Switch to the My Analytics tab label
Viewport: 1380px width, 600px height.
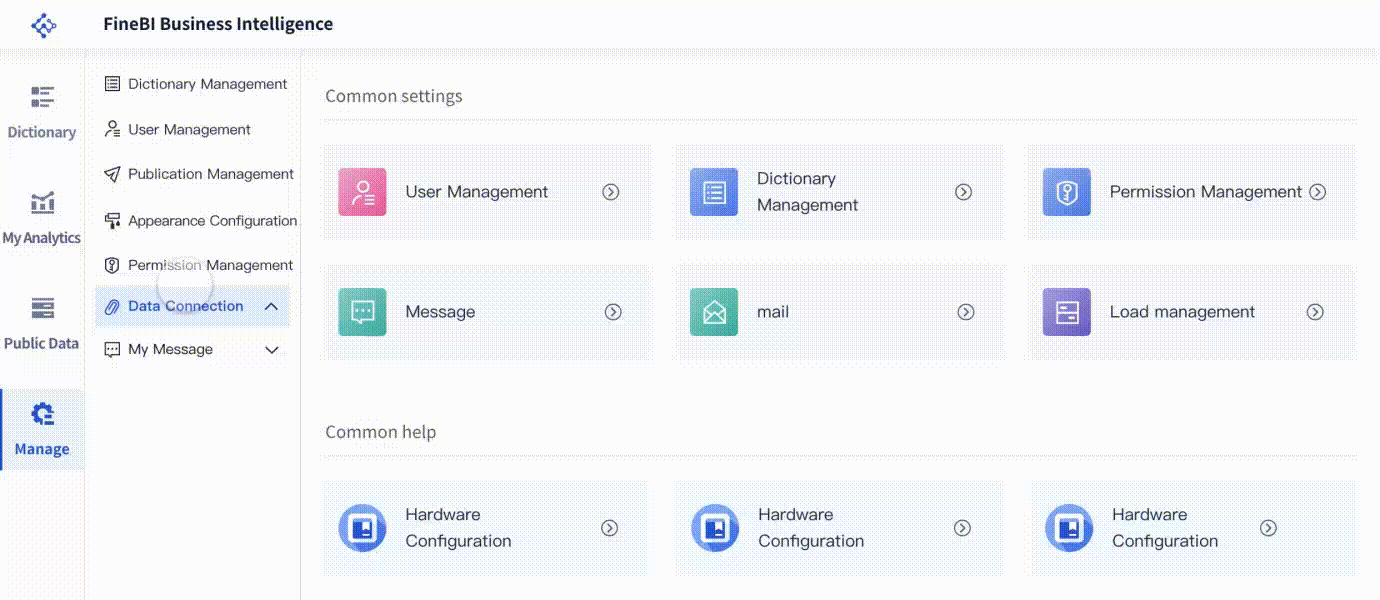click(42, 238)
